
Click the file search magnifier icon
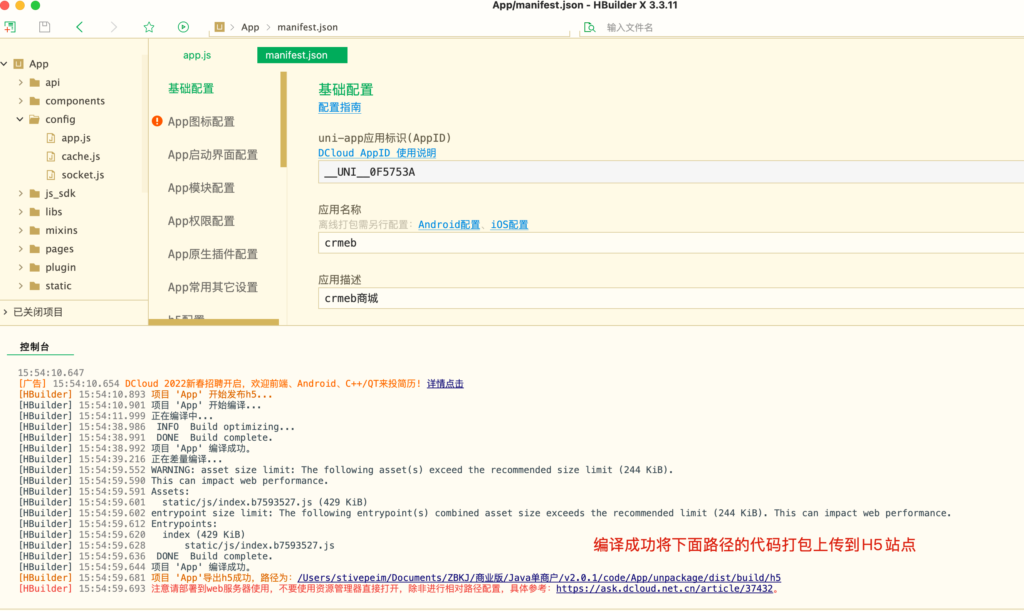[x=590, y=27]
